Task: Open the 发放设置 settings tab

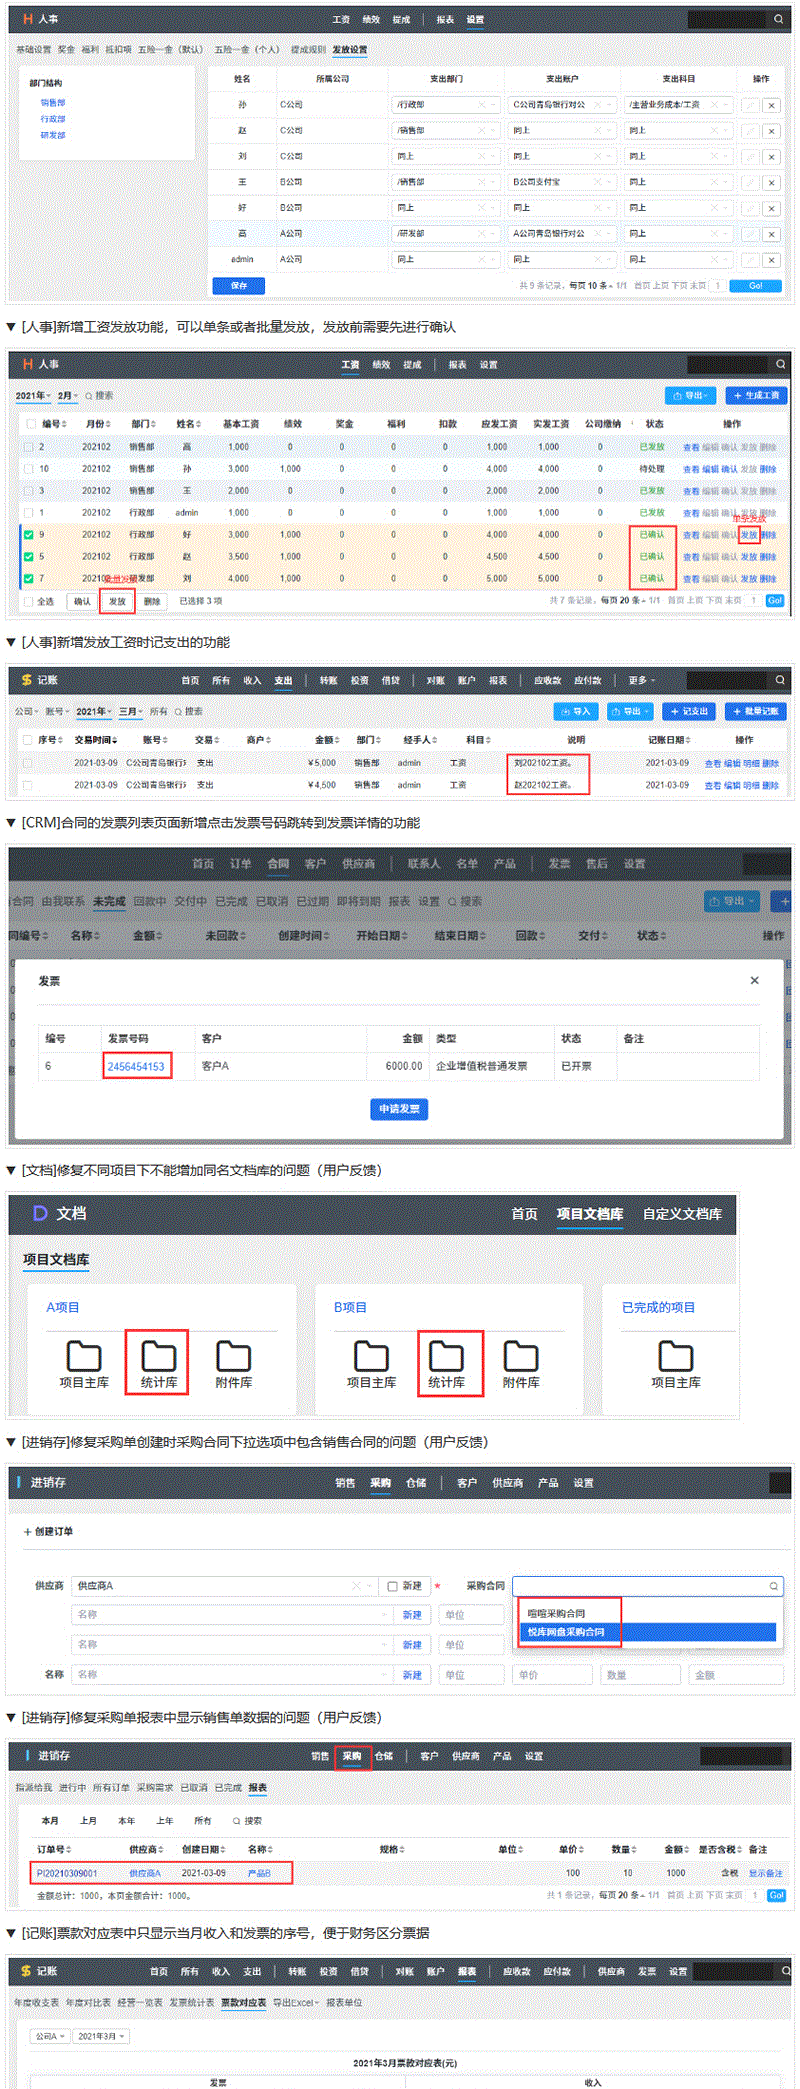Action: click(x=350, y=49)
